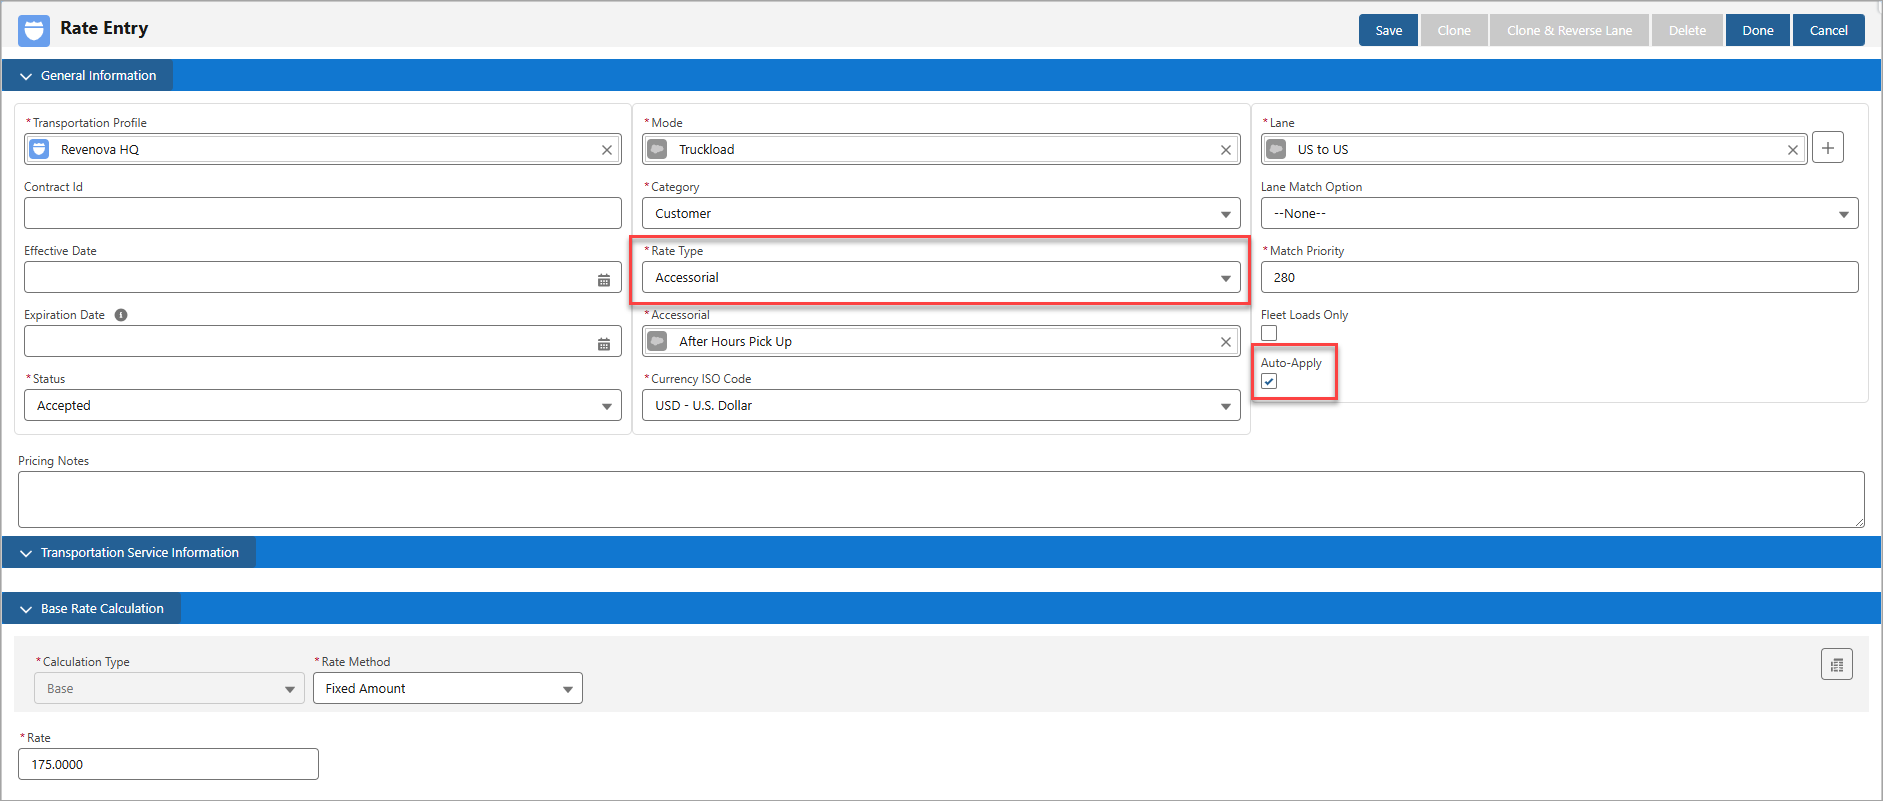The height and width of the screenshot is (801, 1883).
Task: Click the Accessorial record icon
Action: 657,341
